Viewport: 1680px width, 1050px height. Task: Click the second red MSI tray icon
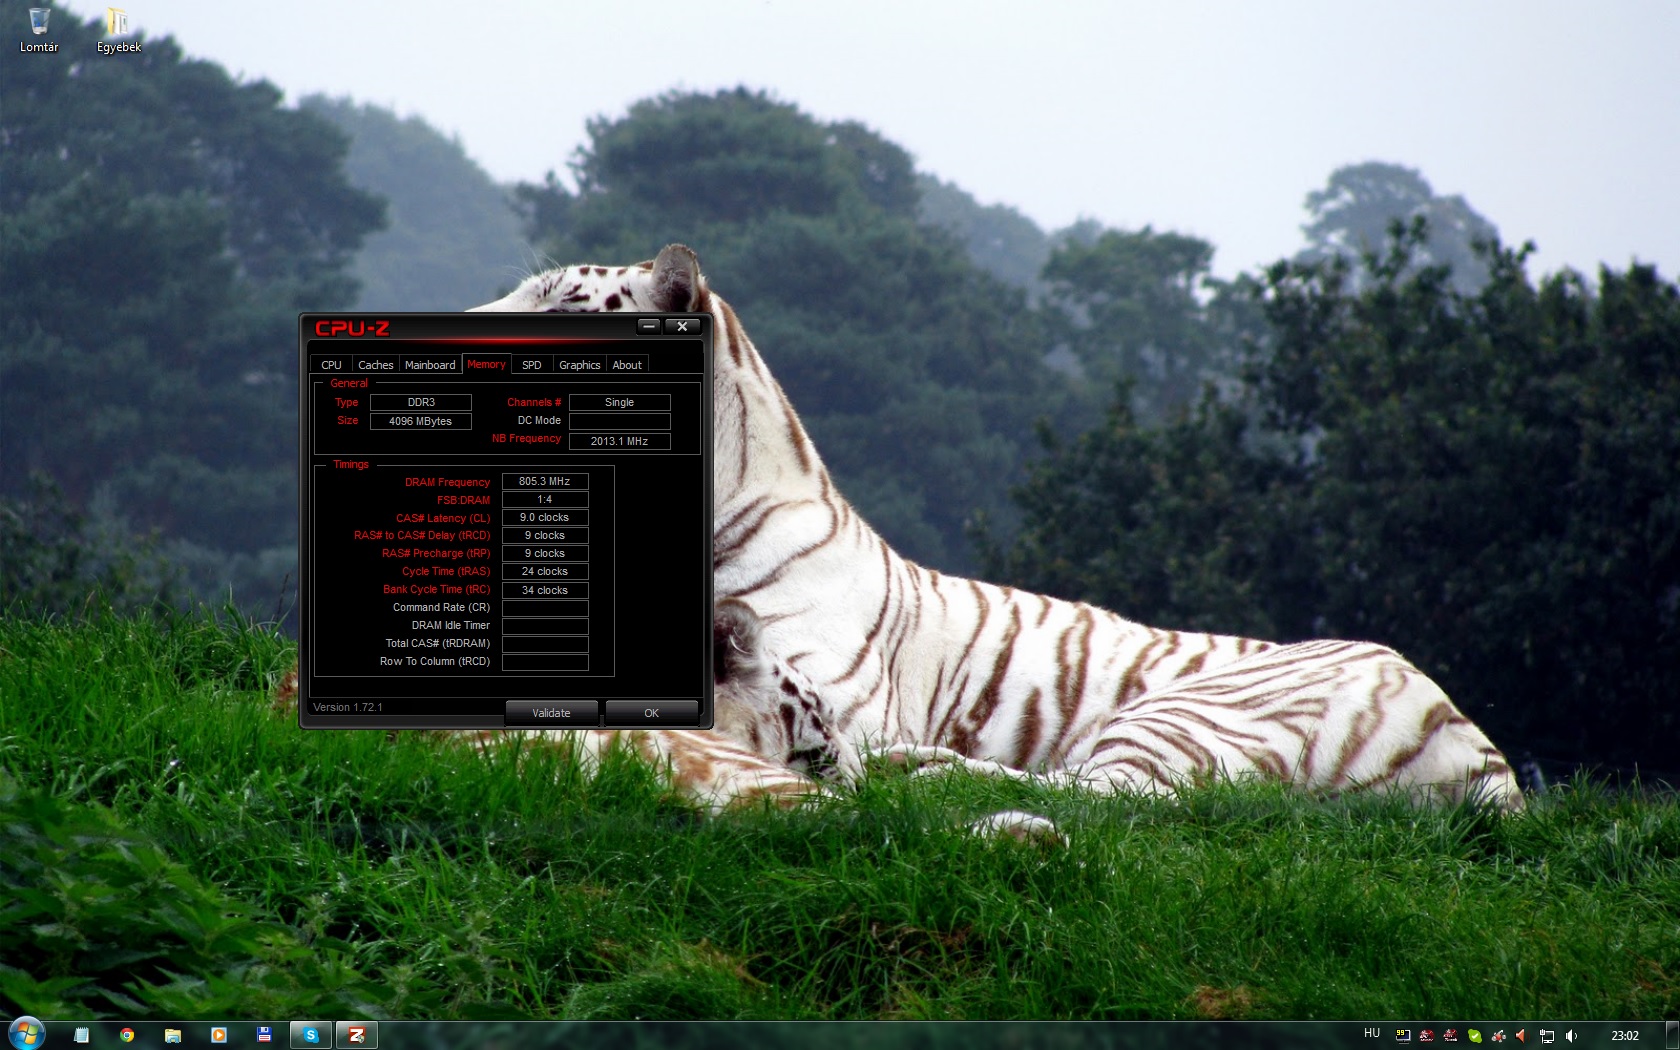tap(1451, 1036)
